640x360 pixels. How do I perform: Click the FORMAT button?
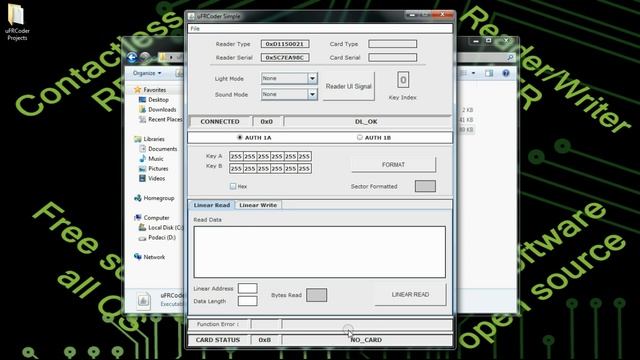coord(393,164)
